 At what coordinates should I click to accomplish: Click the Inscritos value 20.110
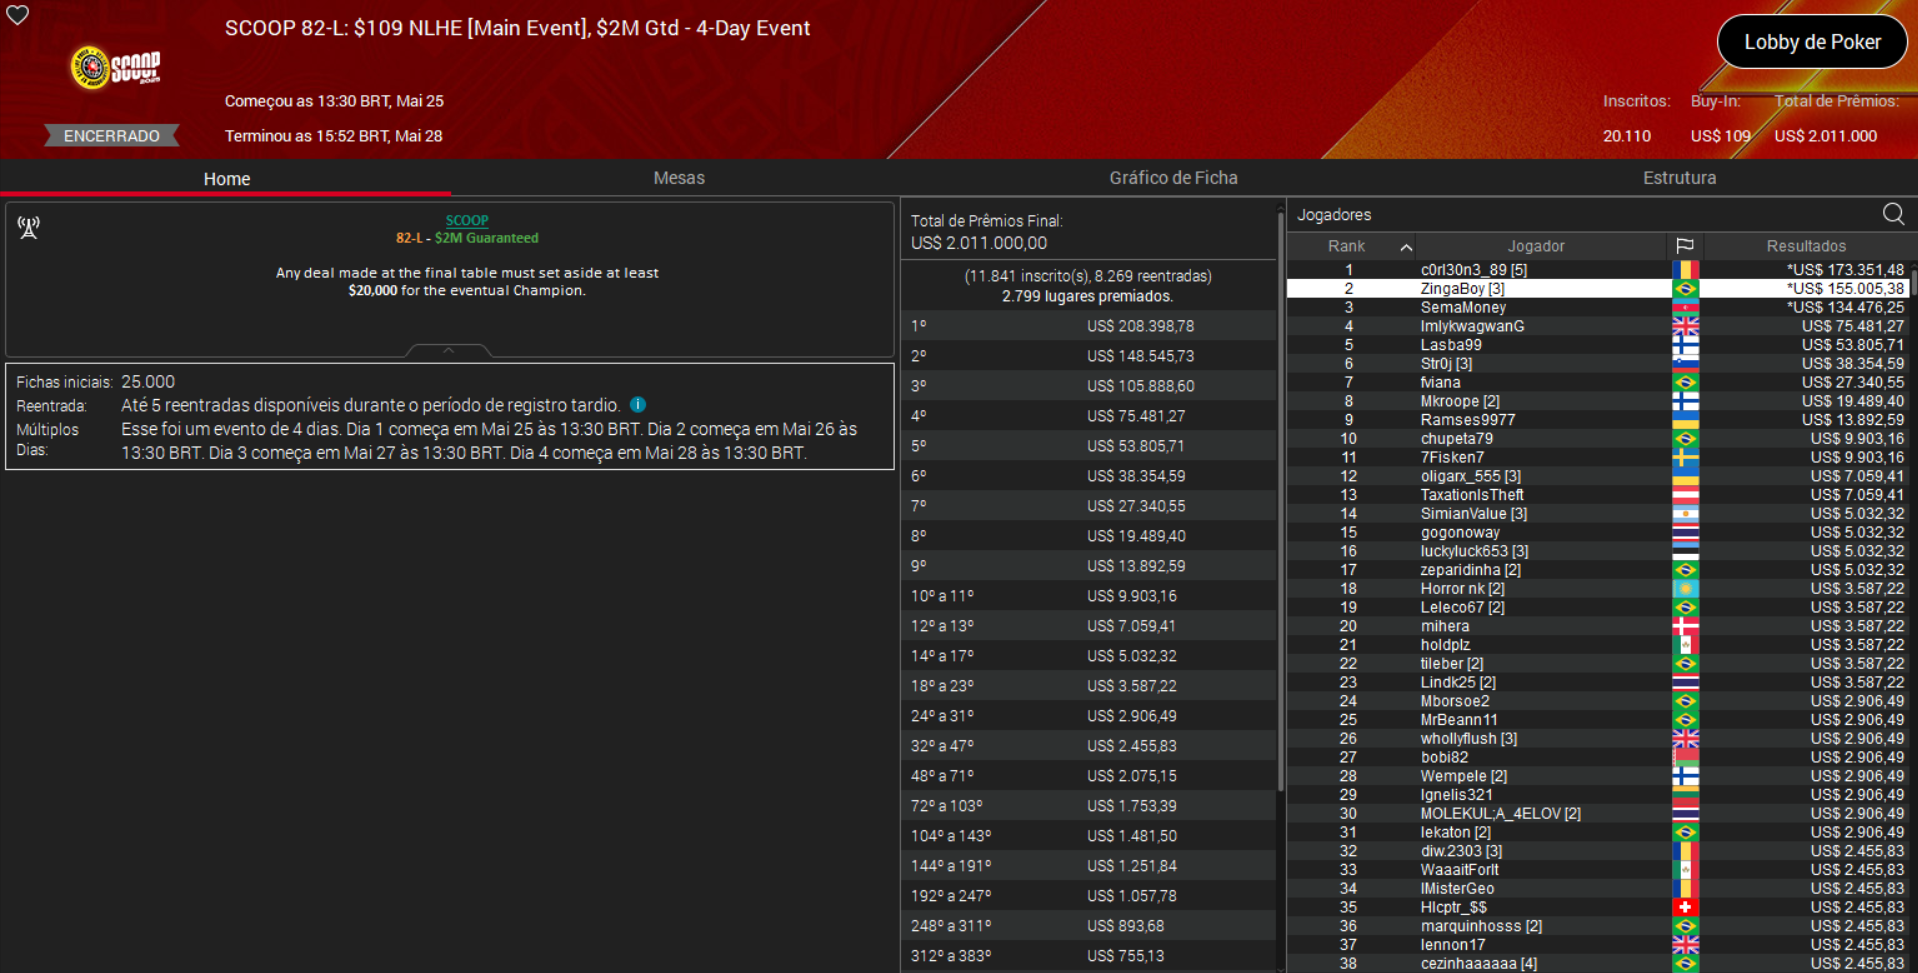(1627, 136)
